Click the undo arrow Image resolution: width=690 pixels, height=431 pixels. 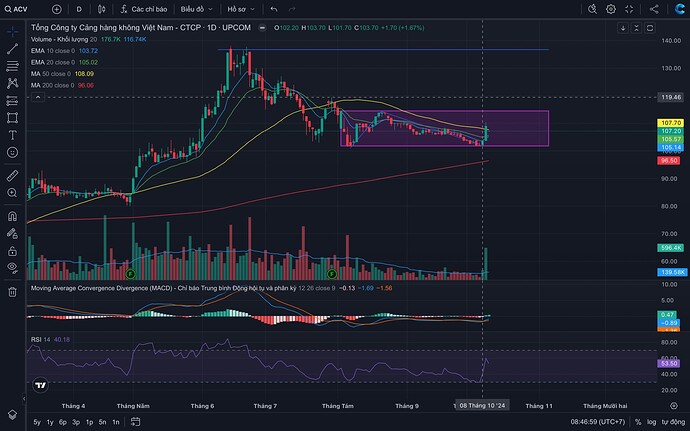pyautogui.click(x=274, y=9)
